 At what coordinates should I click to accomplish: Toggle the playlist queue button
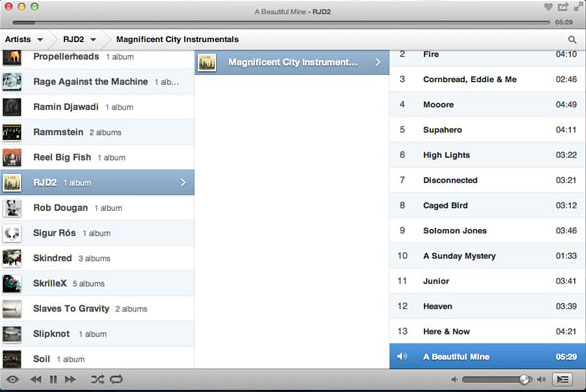click(x=562, y=379)
